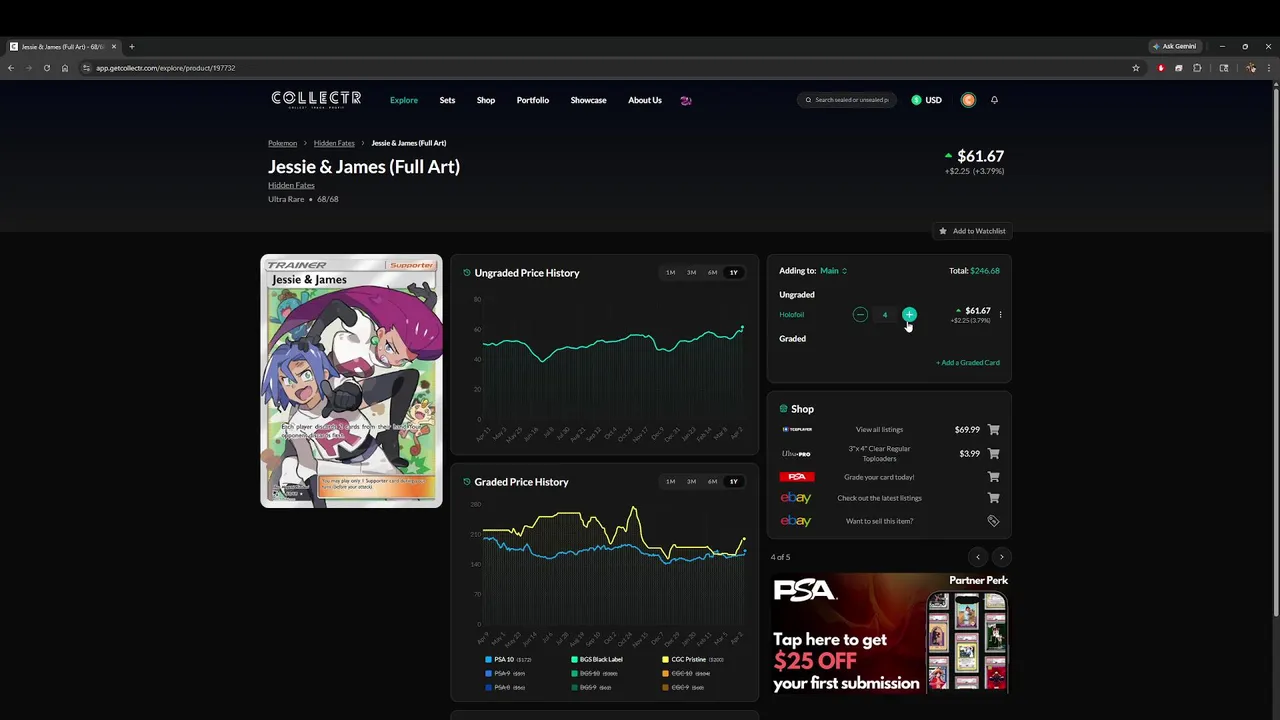
Task: Click the browser address bar URL
Action: (x=165, y=68)
